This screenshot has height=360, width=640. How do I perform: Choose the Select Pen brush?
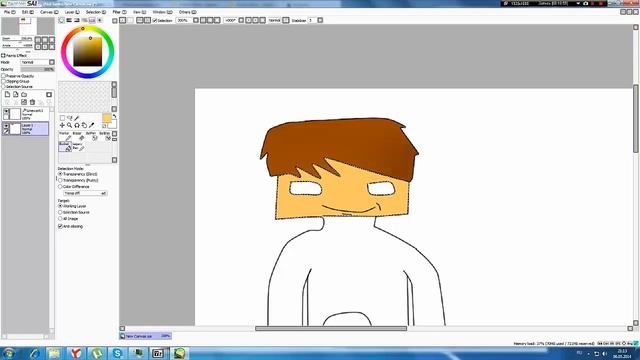click(91, 136)
